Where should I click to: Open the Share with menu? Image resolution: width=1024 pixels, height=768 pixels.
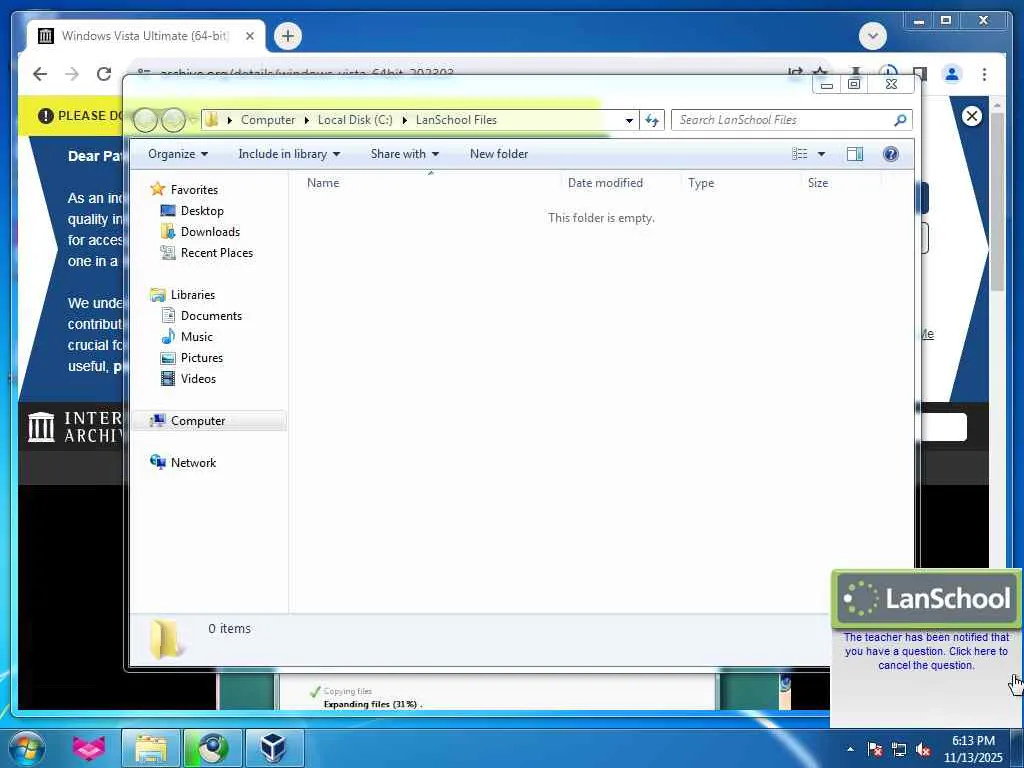tap(404, 154)
